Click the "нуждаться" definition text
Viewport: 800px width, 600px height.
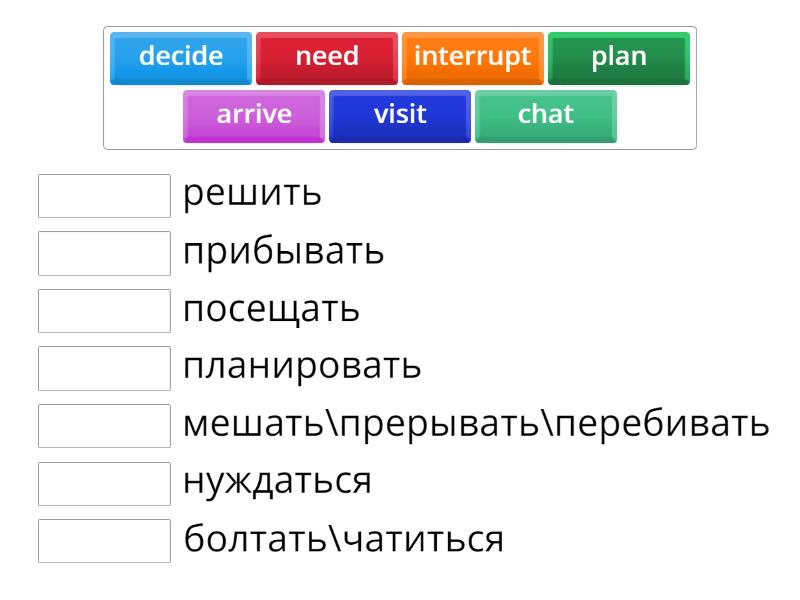(277, 482)
